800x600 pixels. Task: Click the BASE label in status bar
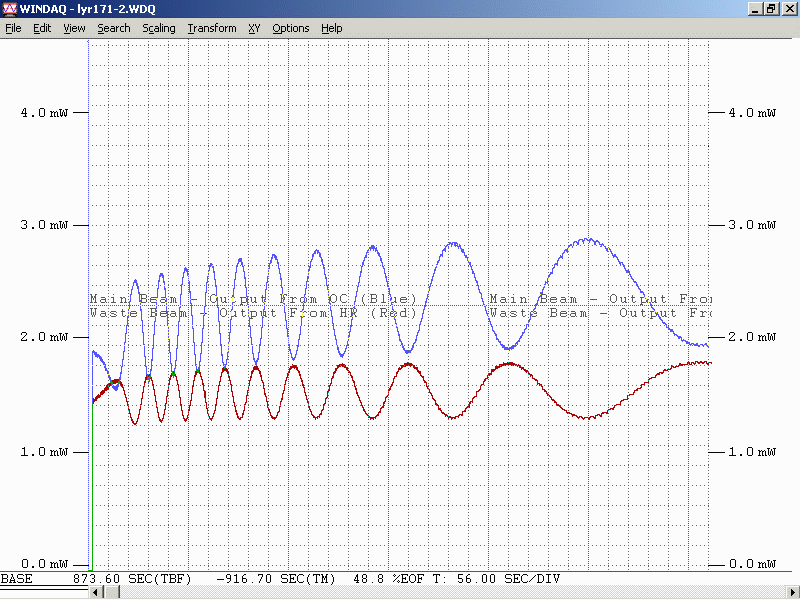coord(16,579)
